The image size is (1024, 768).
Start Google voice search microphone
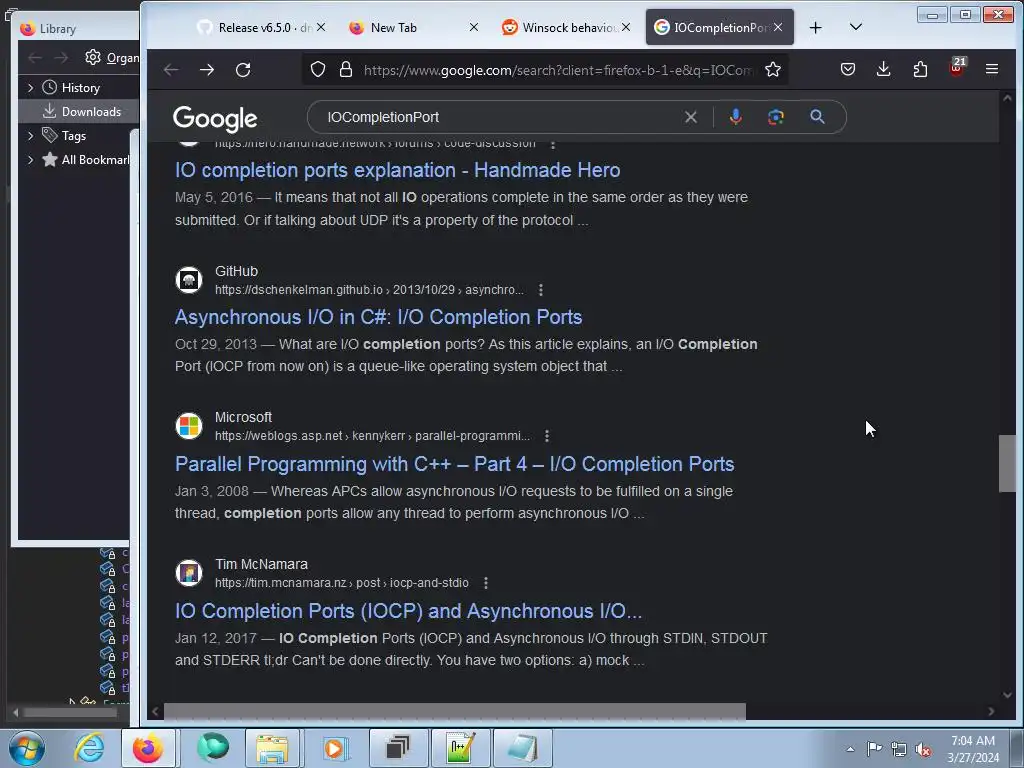click(735, 117)
